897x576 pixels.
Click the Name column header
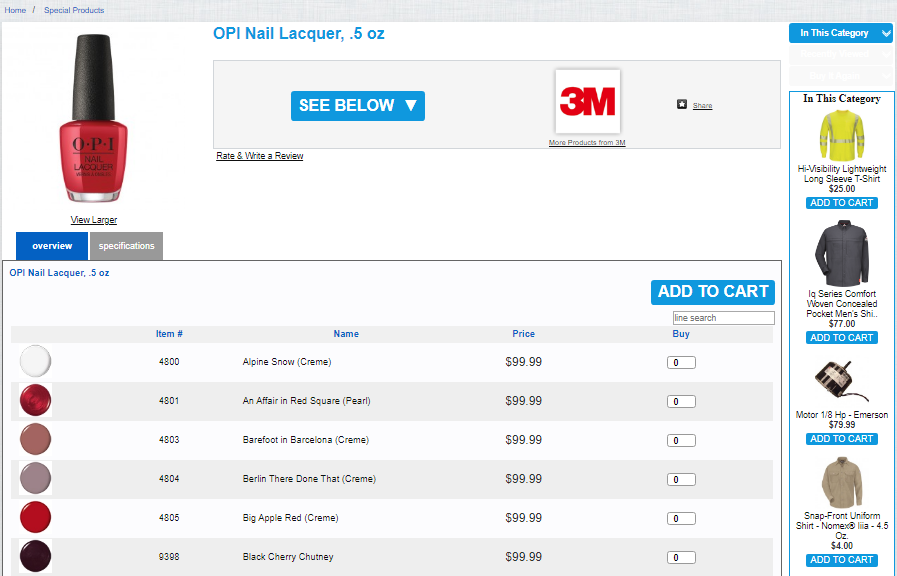pos(346,333)
